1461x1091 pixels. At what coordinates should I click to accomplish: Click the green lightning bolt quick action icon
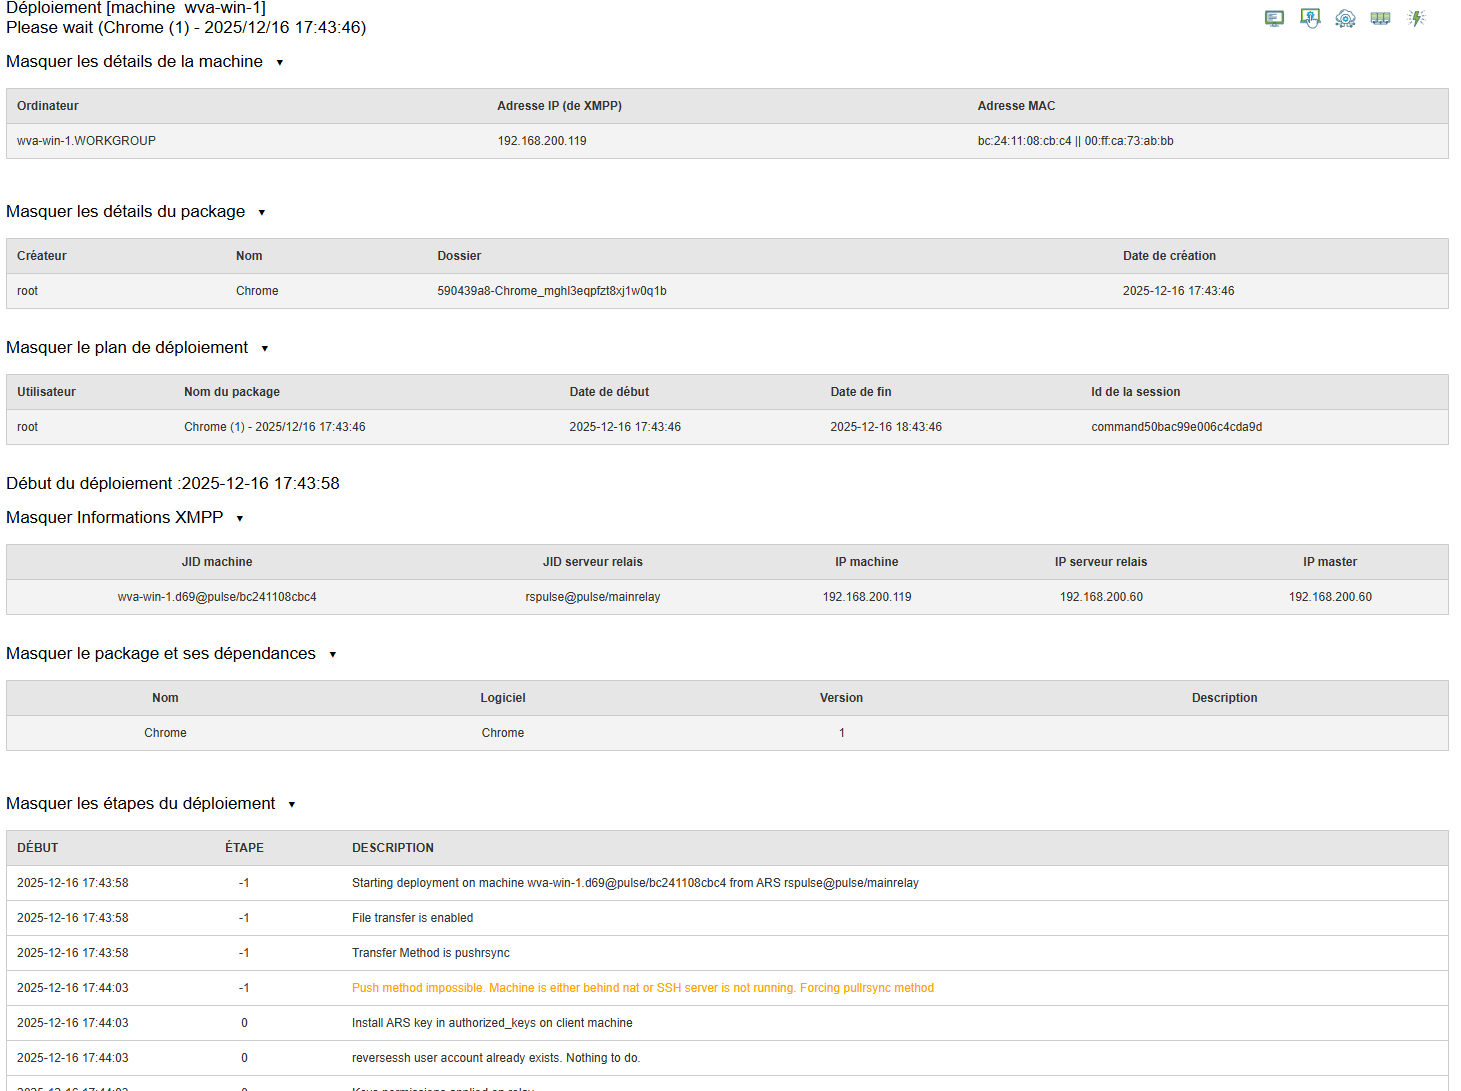[x=1416, y=18]
